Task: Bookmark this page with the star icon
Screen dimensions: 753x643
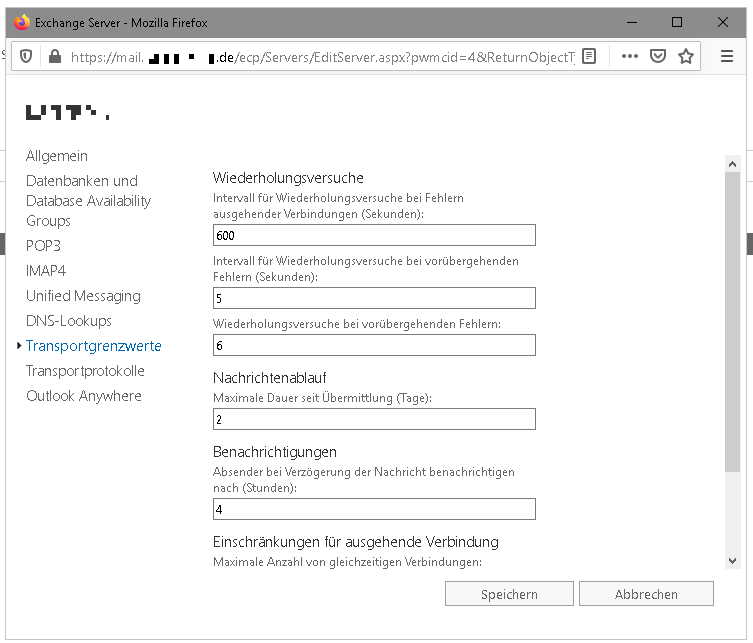Action: (x=686, y=57)
